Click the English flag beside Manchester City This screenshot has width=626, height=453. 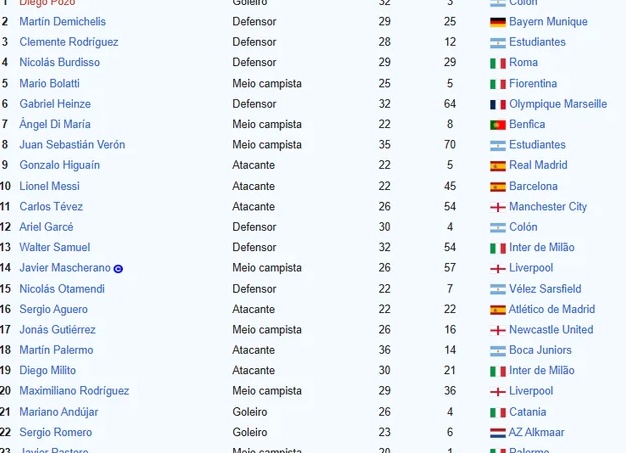tap(498, 207)
